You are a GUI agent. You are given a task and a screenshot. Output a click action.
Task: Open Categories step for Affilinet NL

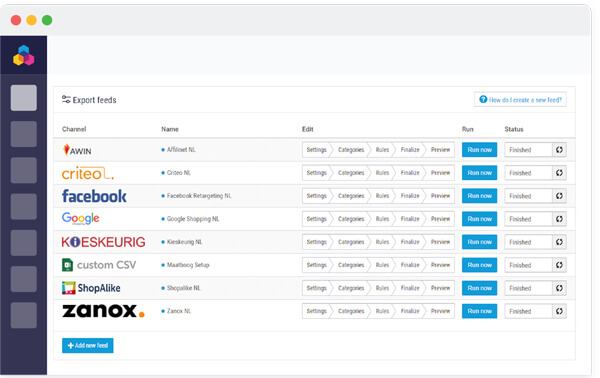[x=351, y=150]
